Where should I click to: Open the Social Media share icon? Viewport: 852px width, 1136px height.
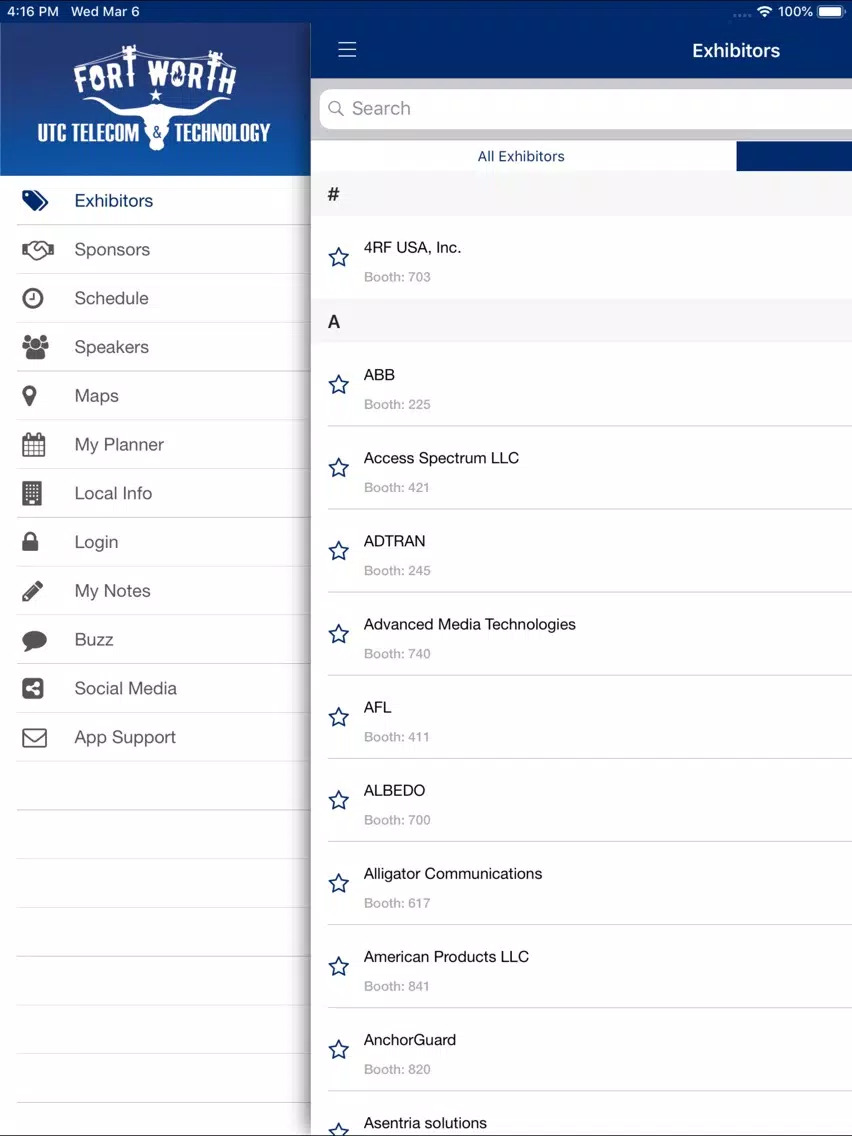click(33, 688)
